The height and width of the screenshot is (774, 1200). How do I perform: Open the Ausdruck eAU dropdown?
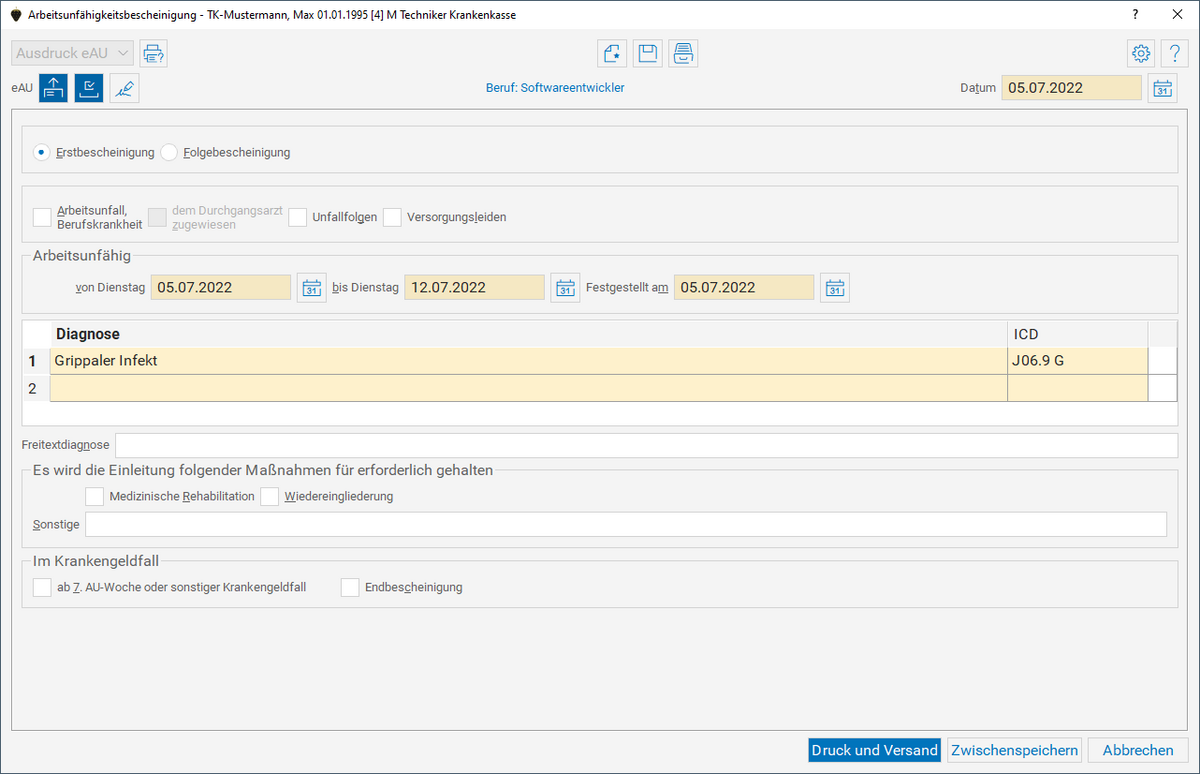pos(73,53)
